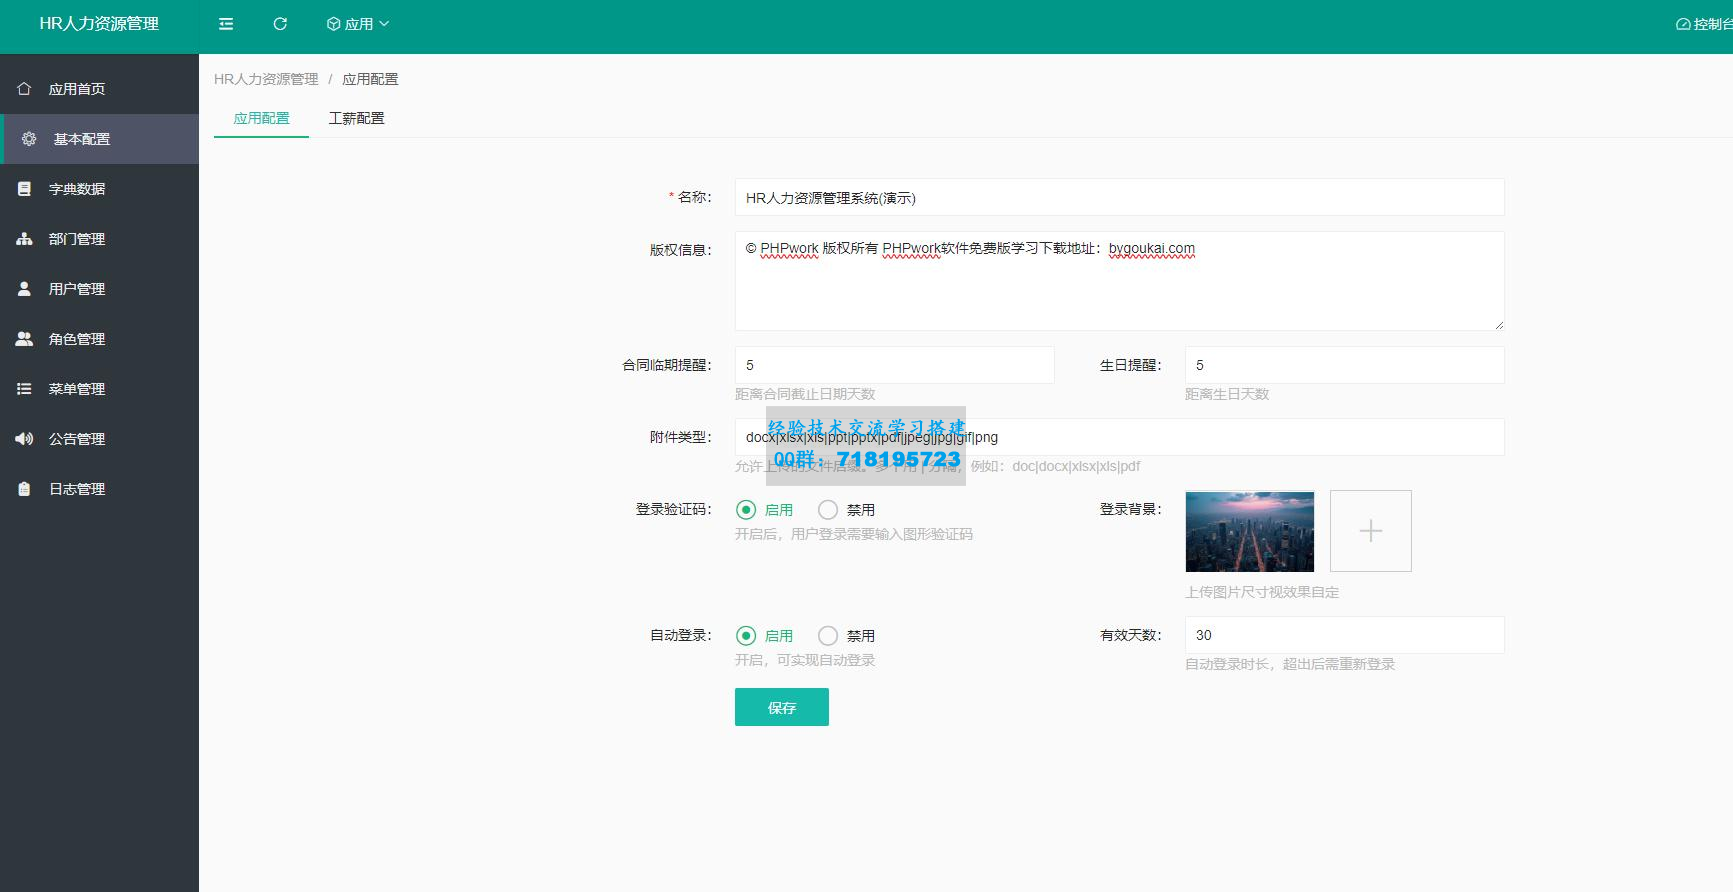Click the gear icon for 基本配置
This screenshot has height=892, width=1733.
(x=29, y=139)
